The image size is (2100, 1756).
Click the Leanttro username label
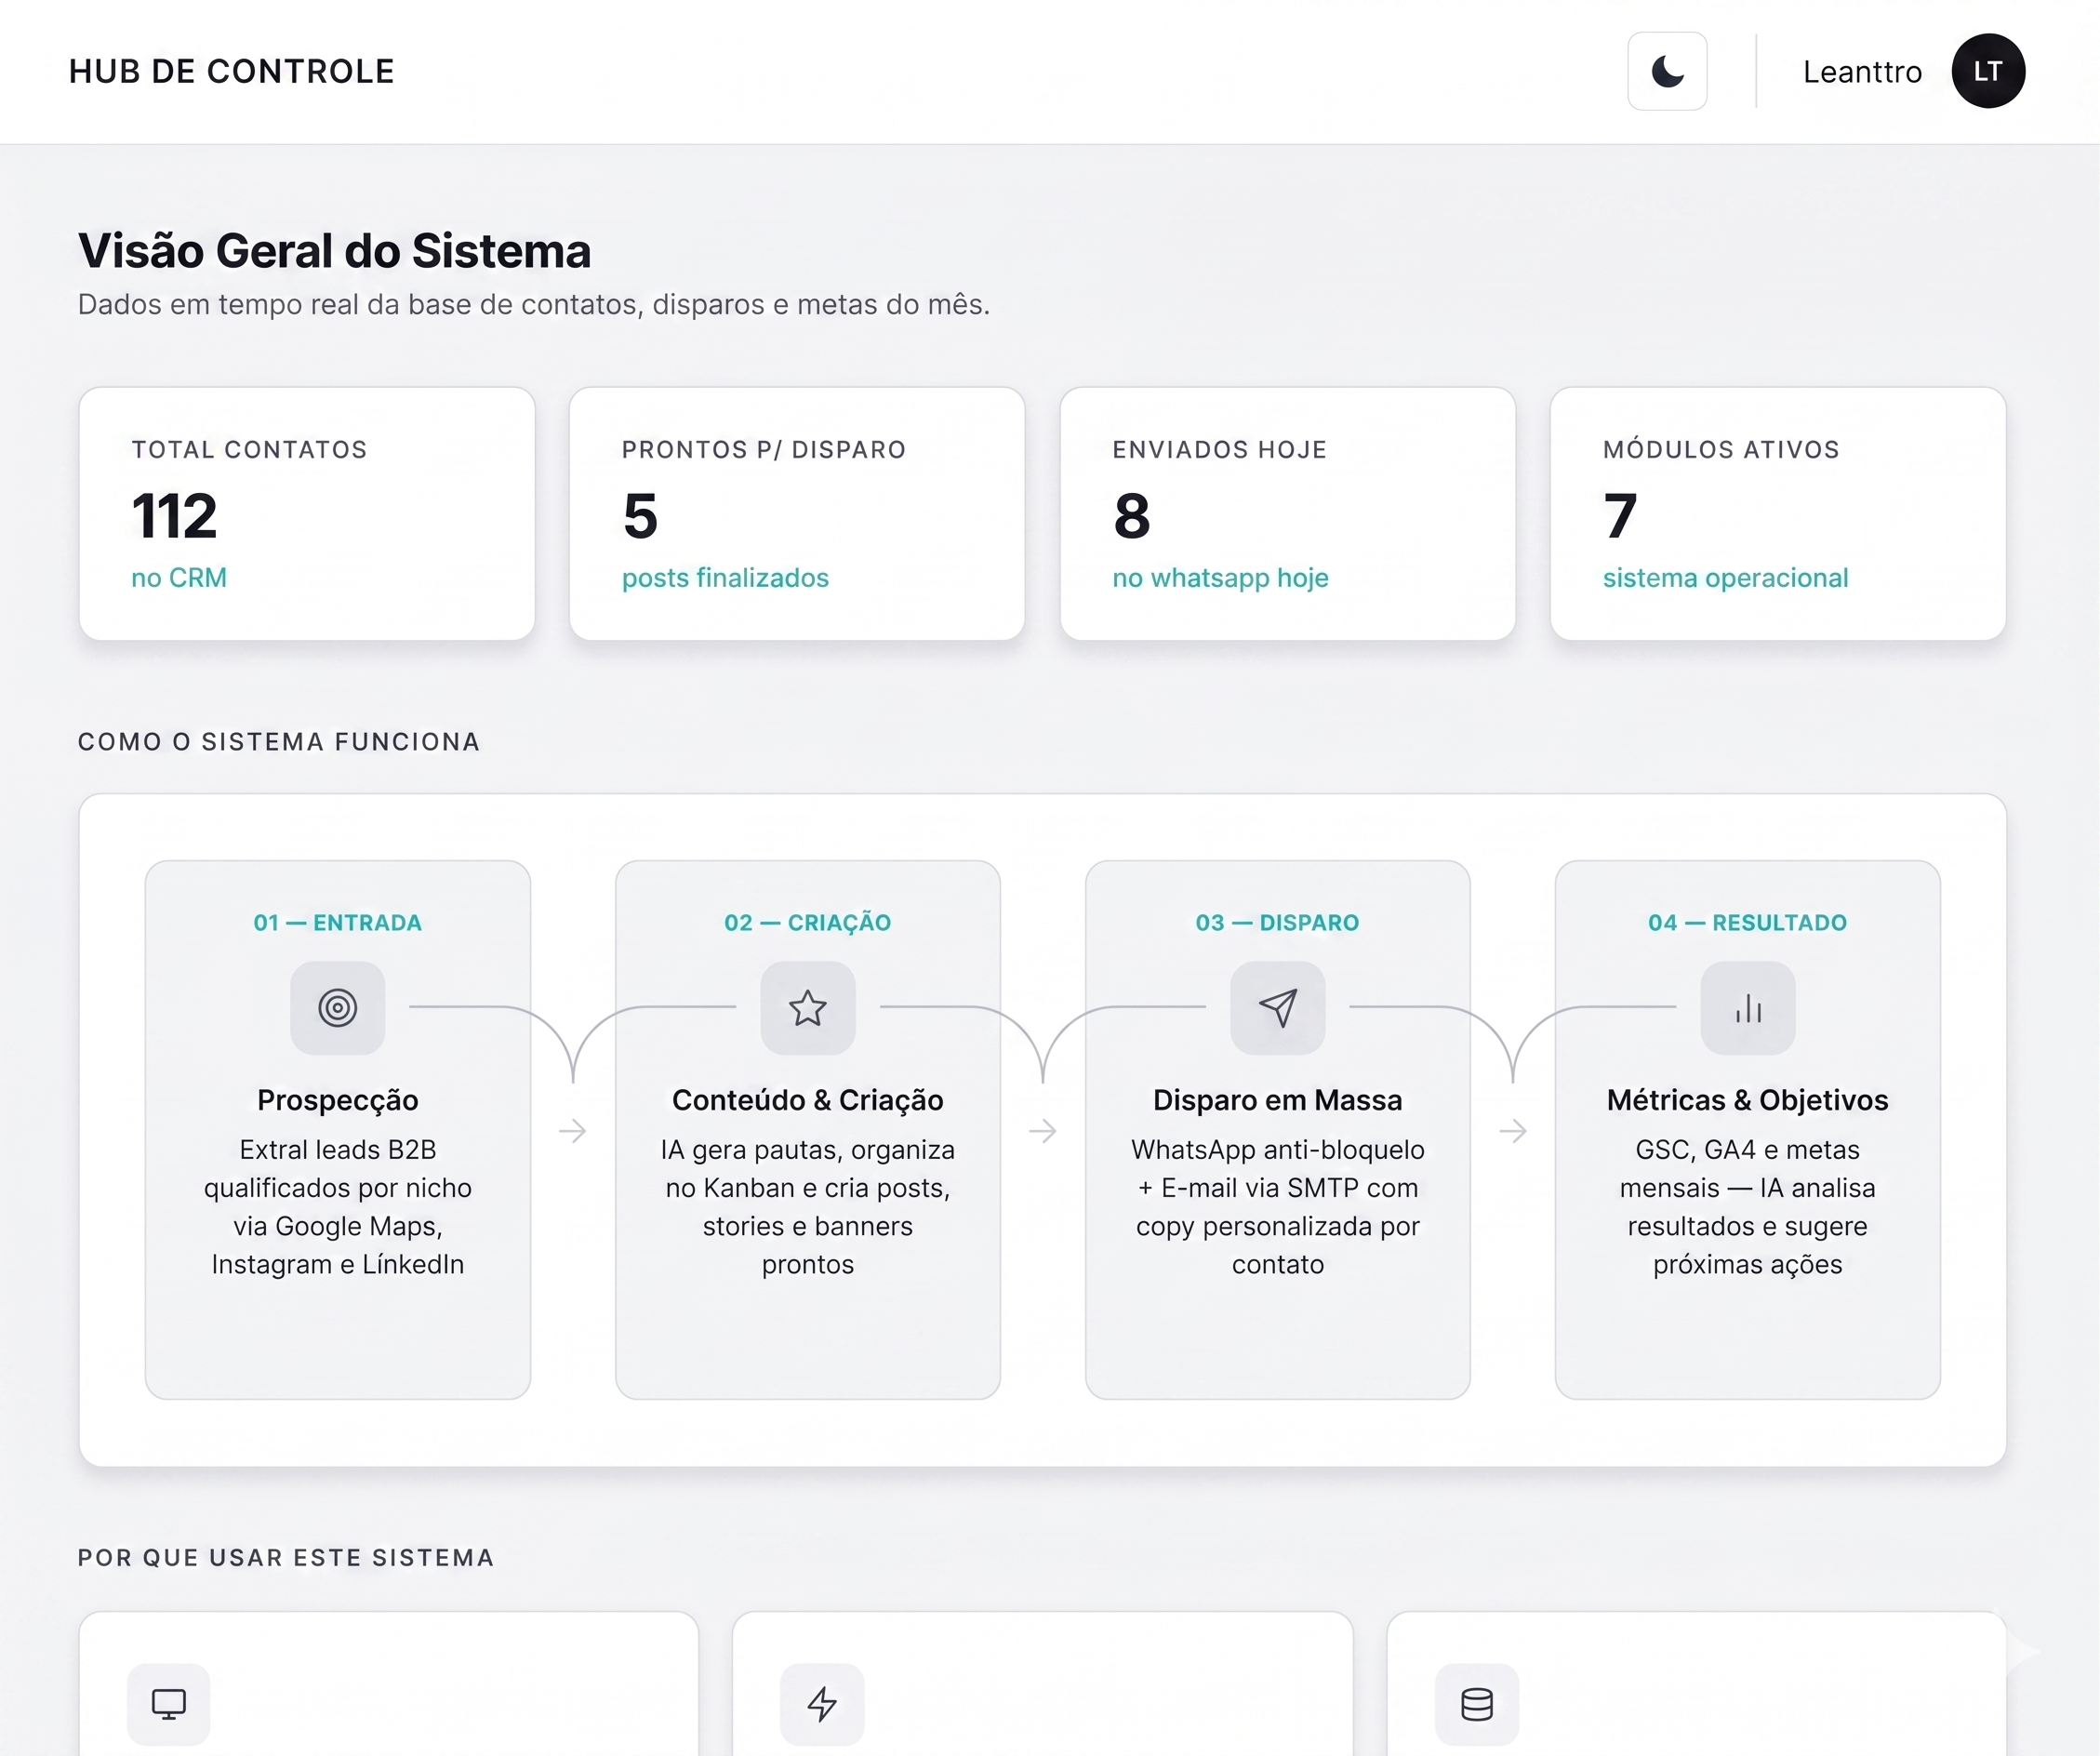point(1861,72)
